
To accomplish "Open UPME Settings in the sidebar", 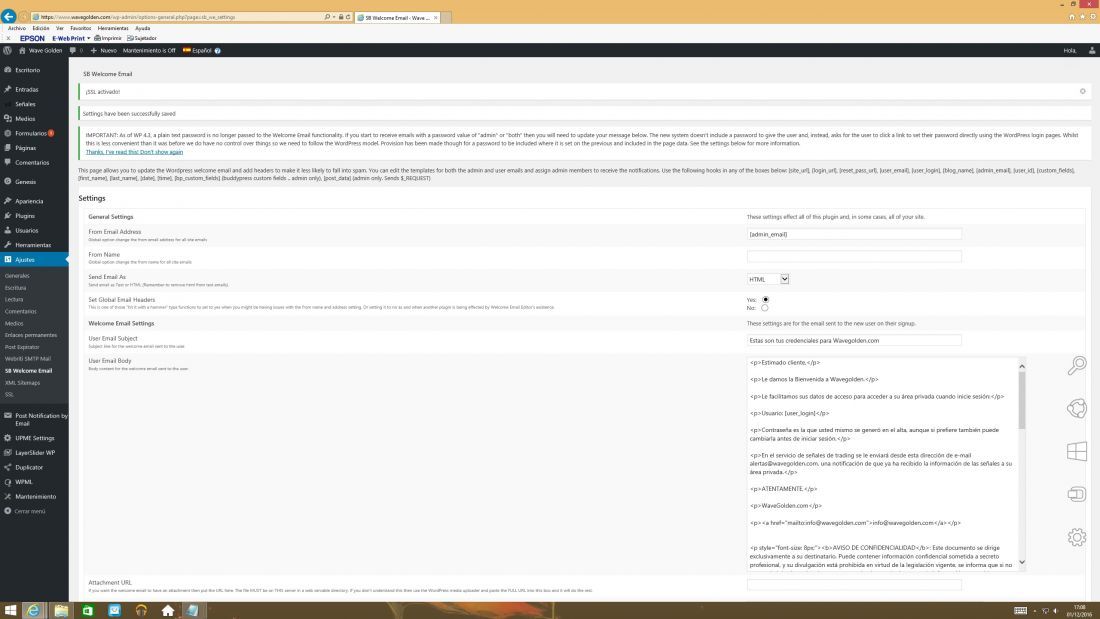I will (34, 438).
